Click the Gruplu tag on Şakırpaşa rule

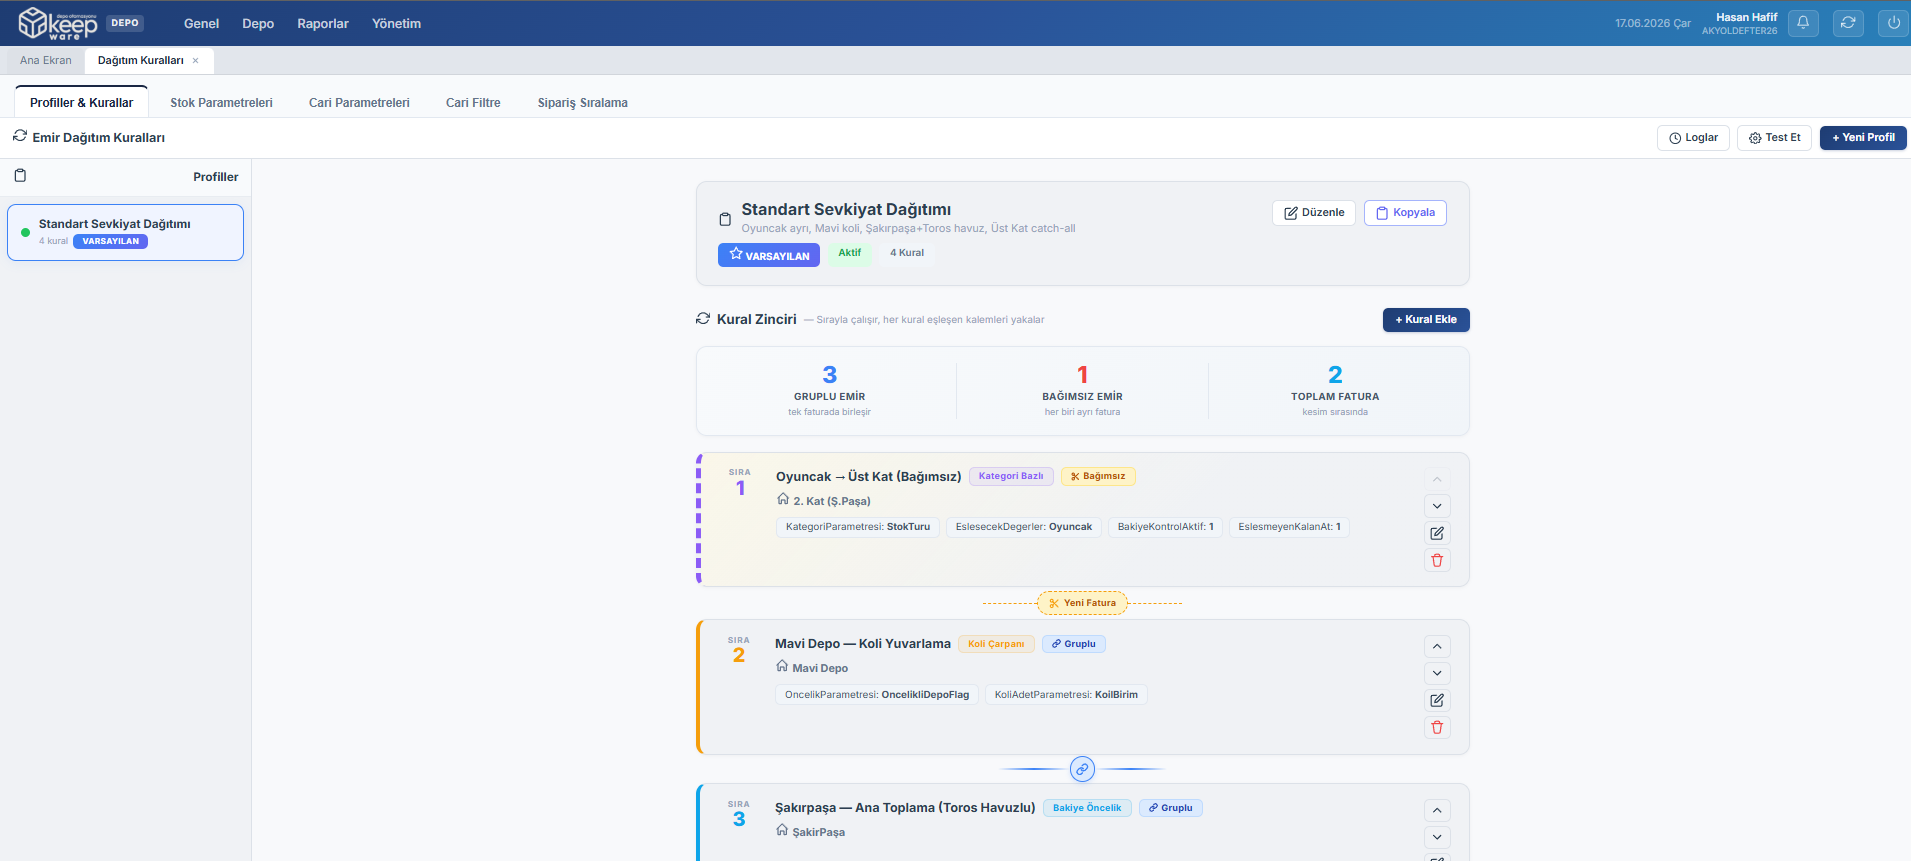click(1171, 808)
